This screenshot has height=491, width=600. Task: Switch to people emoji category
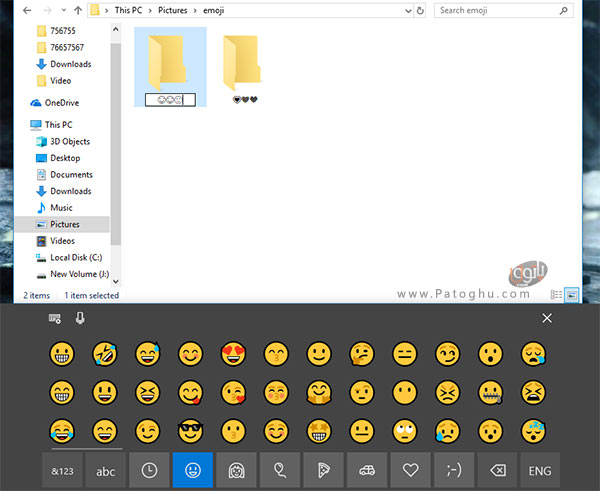tap(236, 470)
